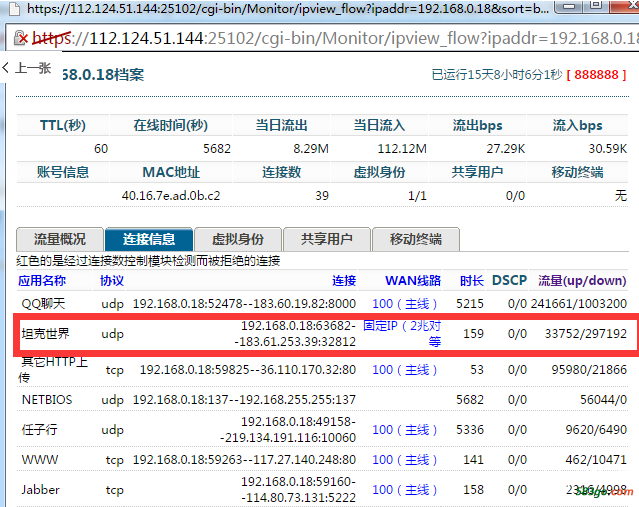The image size is (639, 507).
Task: Go to previous image with 上一张
Action: (x=27, y=68)
